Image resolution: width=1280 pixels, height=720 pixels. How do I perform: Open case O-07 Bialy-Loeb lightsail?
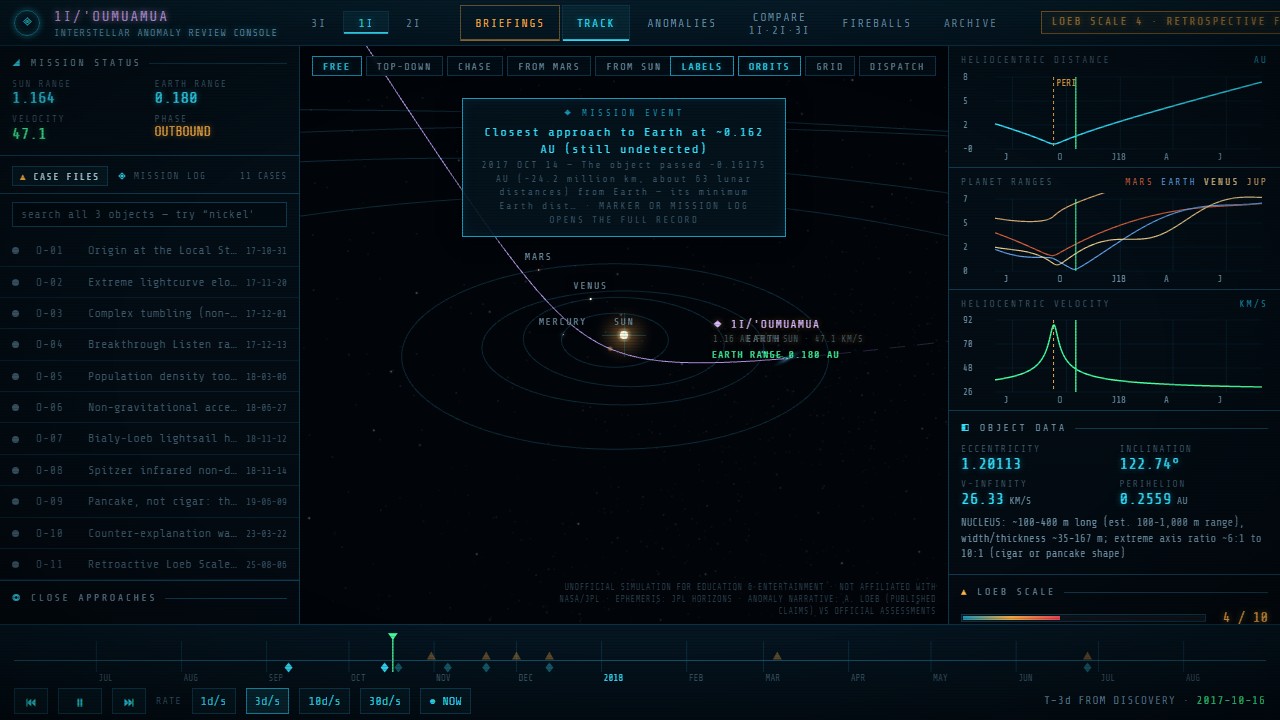pyautogui.click(x=149, y=439)
